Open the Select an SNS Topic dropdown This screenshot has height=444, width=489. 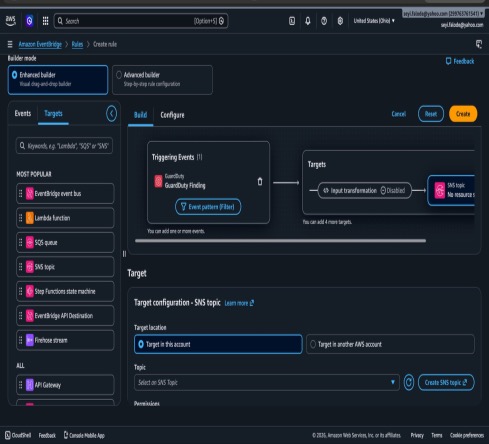point(267,382)
